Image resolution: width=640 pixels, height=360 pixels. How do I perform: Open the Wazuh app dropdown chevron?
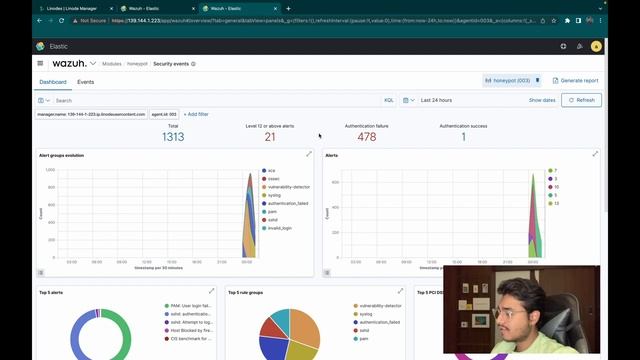click(93, 64)
